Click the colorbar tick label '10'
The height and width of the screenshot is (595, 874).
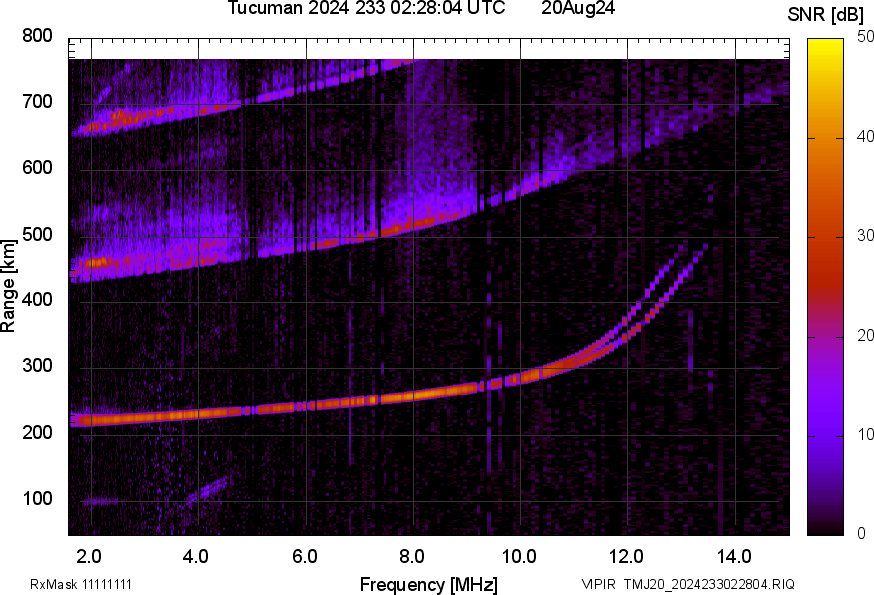865,434
